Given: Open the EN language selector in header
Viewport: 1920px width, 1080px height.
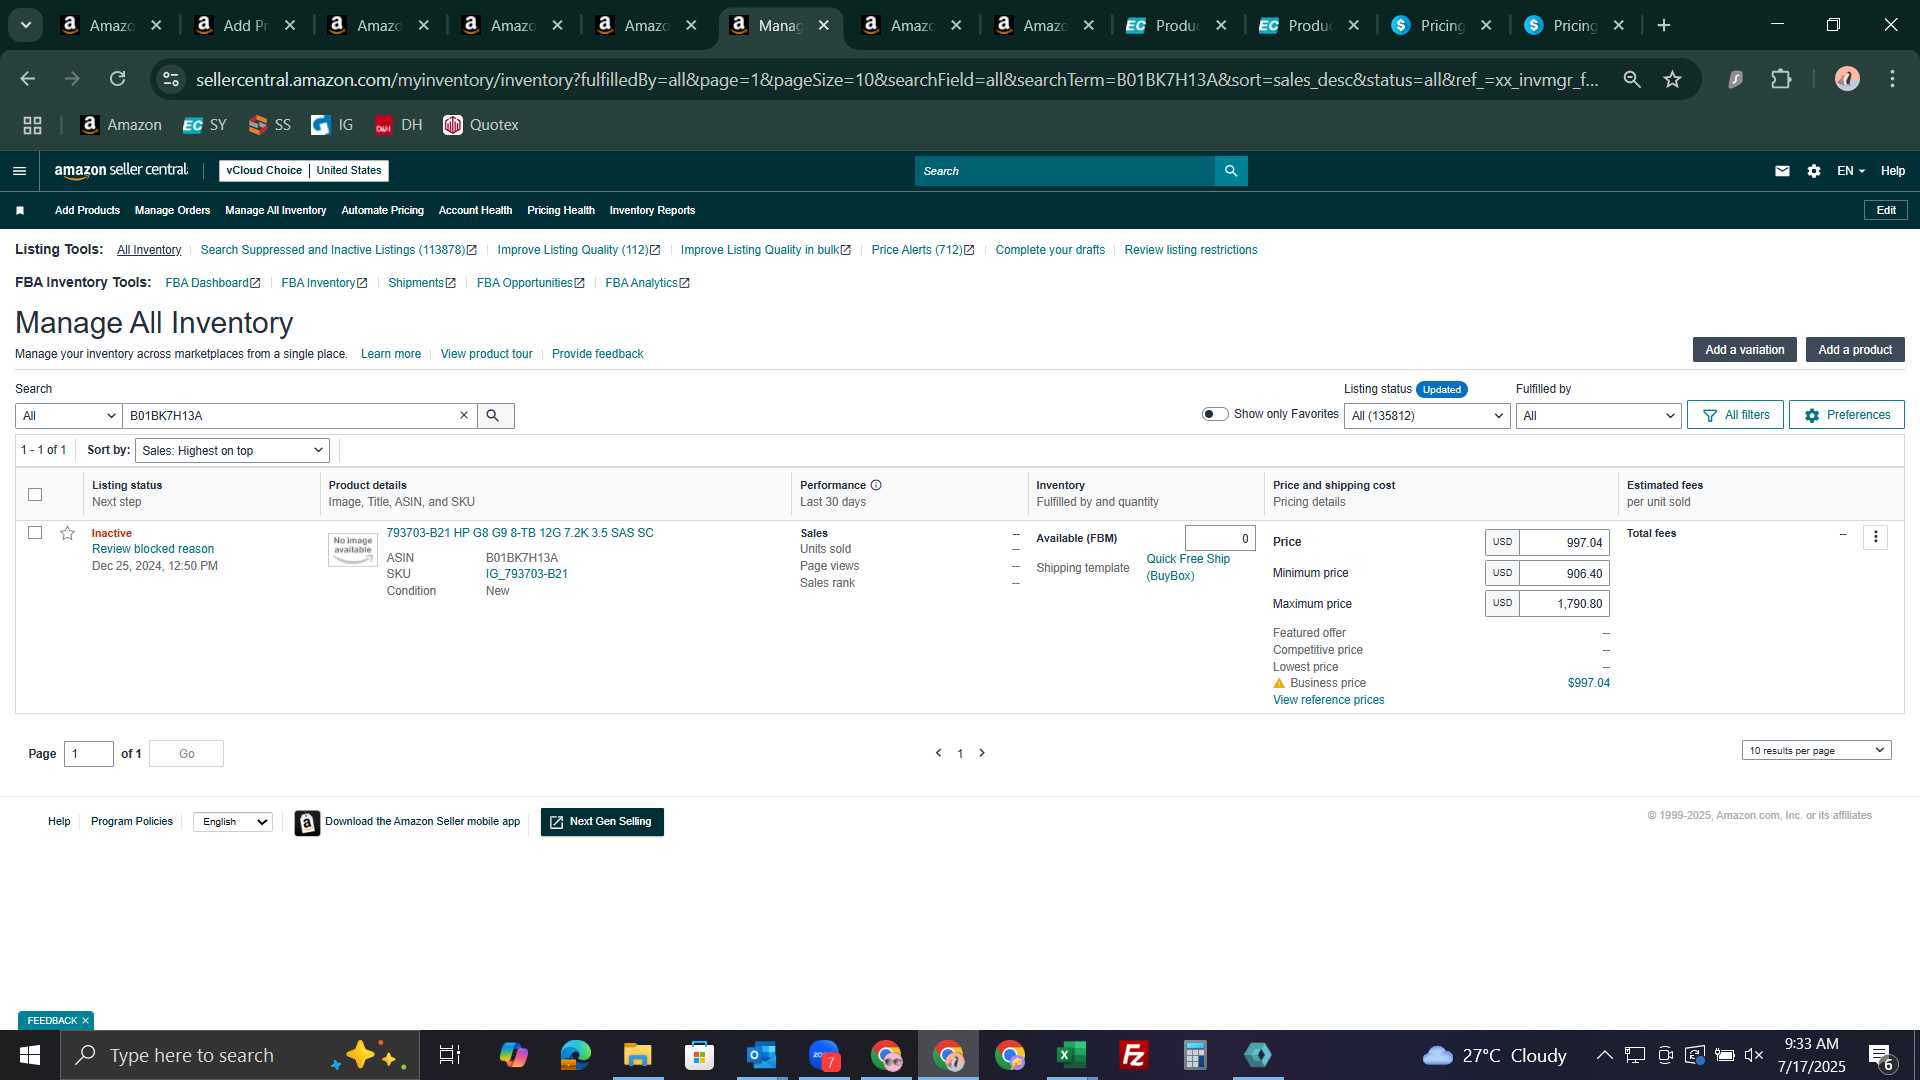Looking at the screenshot, I should pyautogui.click(x=1851, y=171).
